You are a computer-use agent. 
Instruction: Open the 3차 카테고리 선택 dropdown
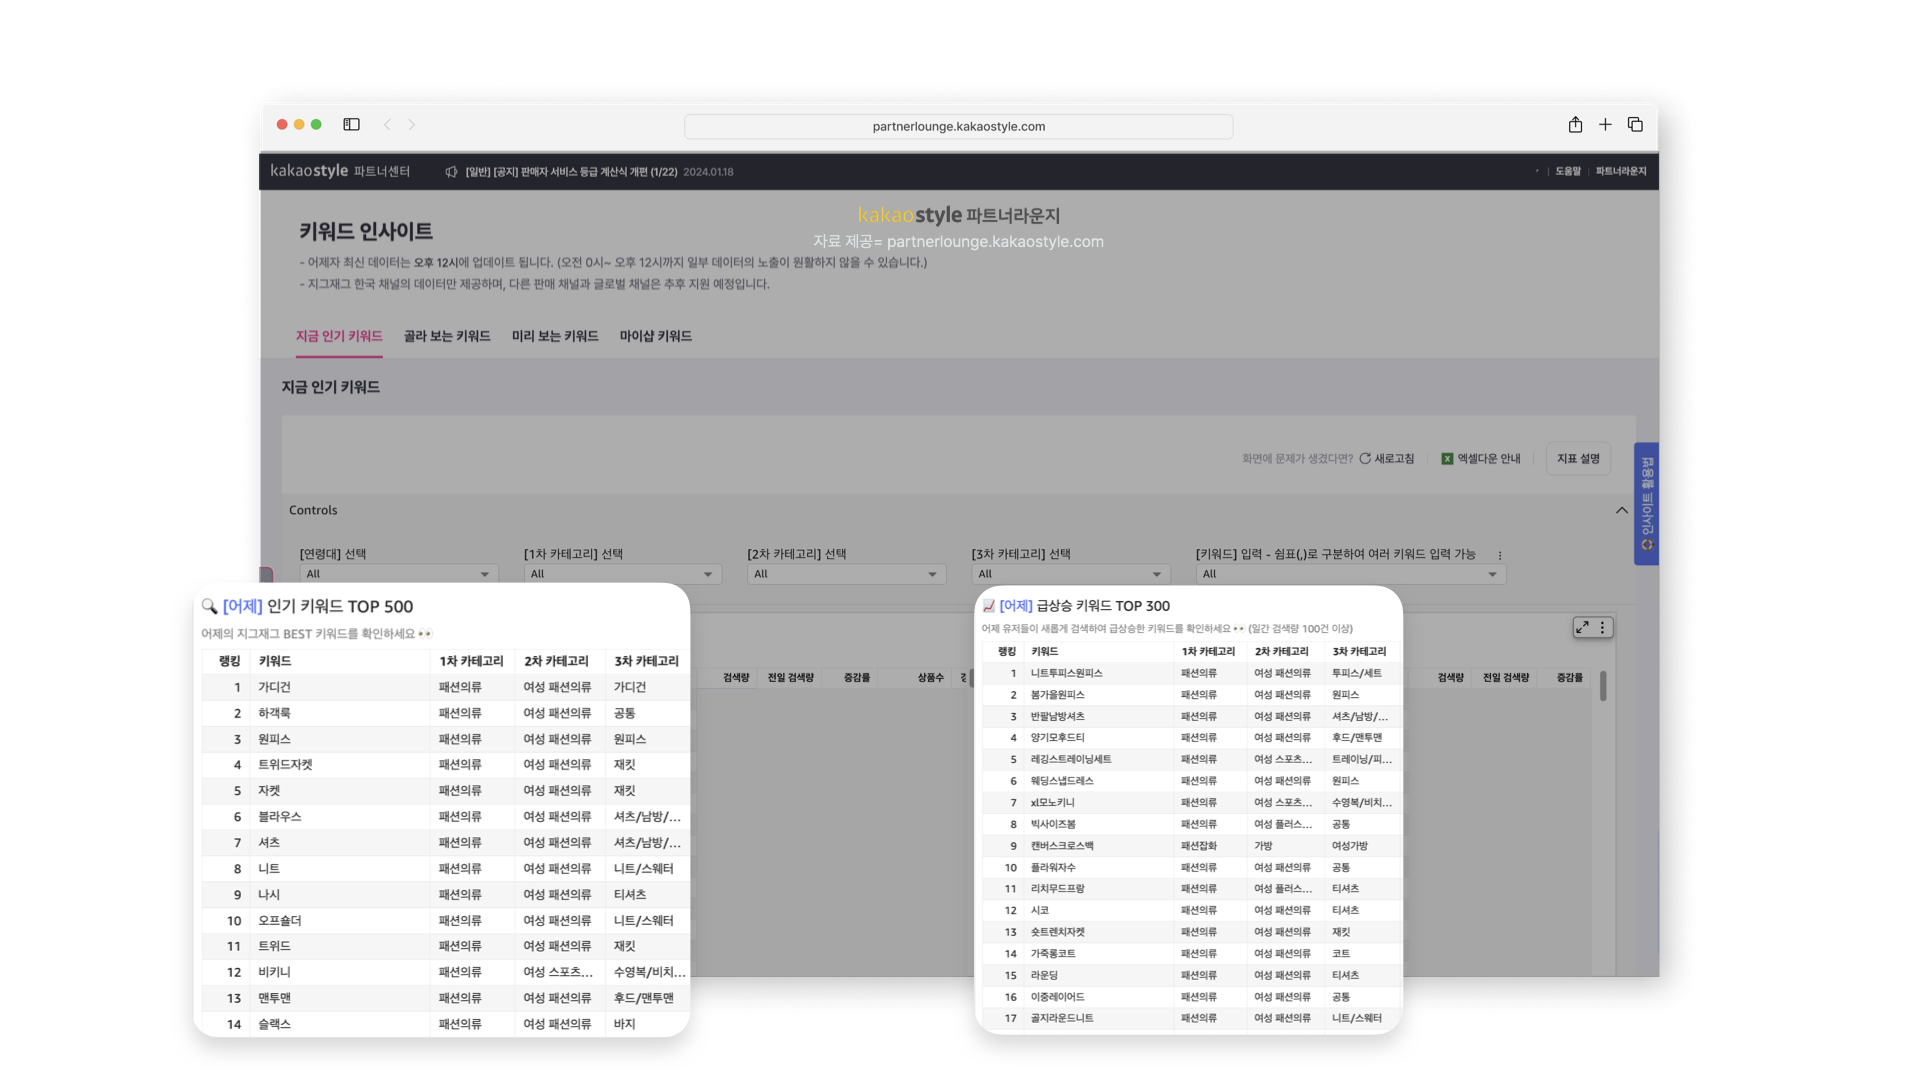click(1070, 574)
